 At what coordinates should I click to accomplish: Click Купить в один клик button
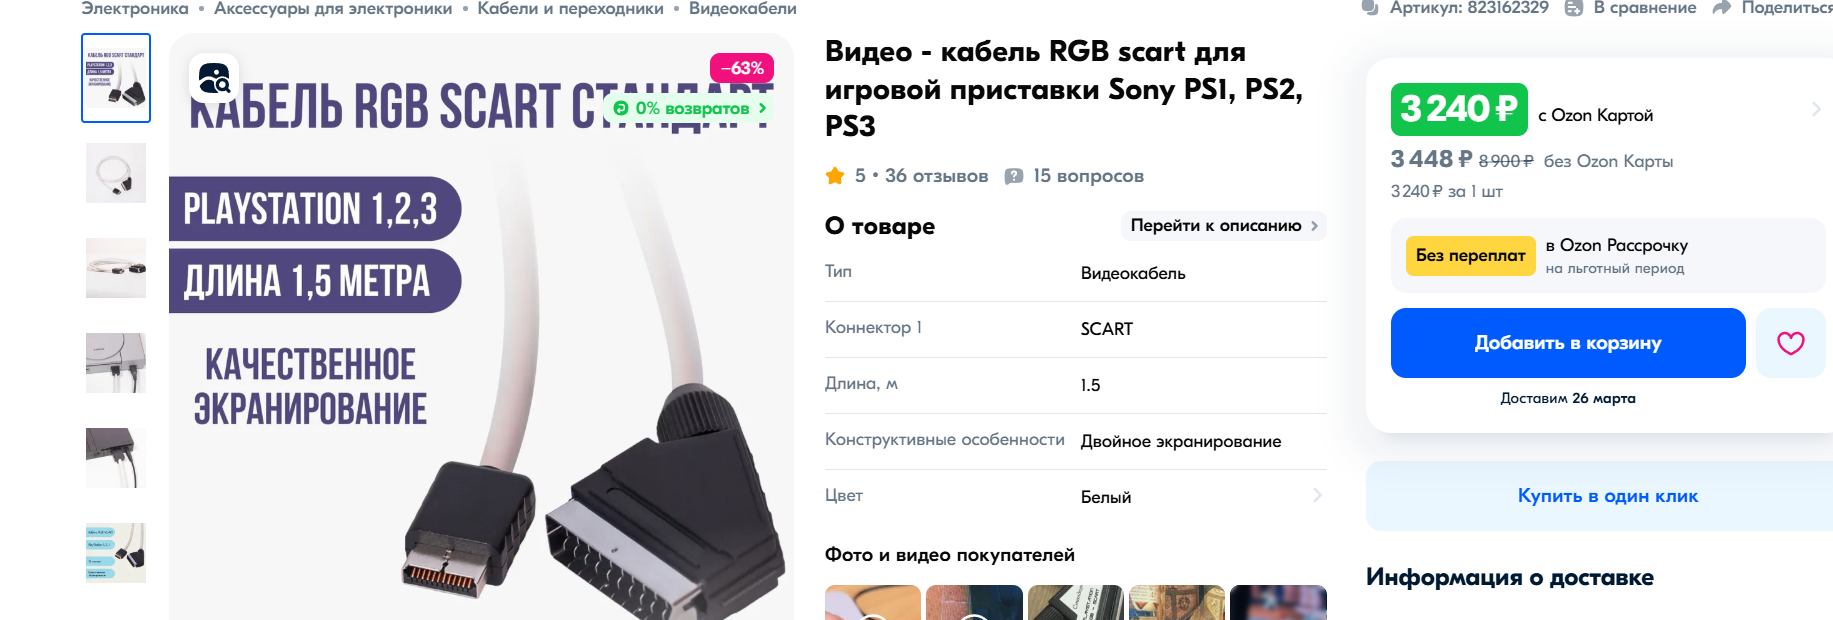point(1607,496)
